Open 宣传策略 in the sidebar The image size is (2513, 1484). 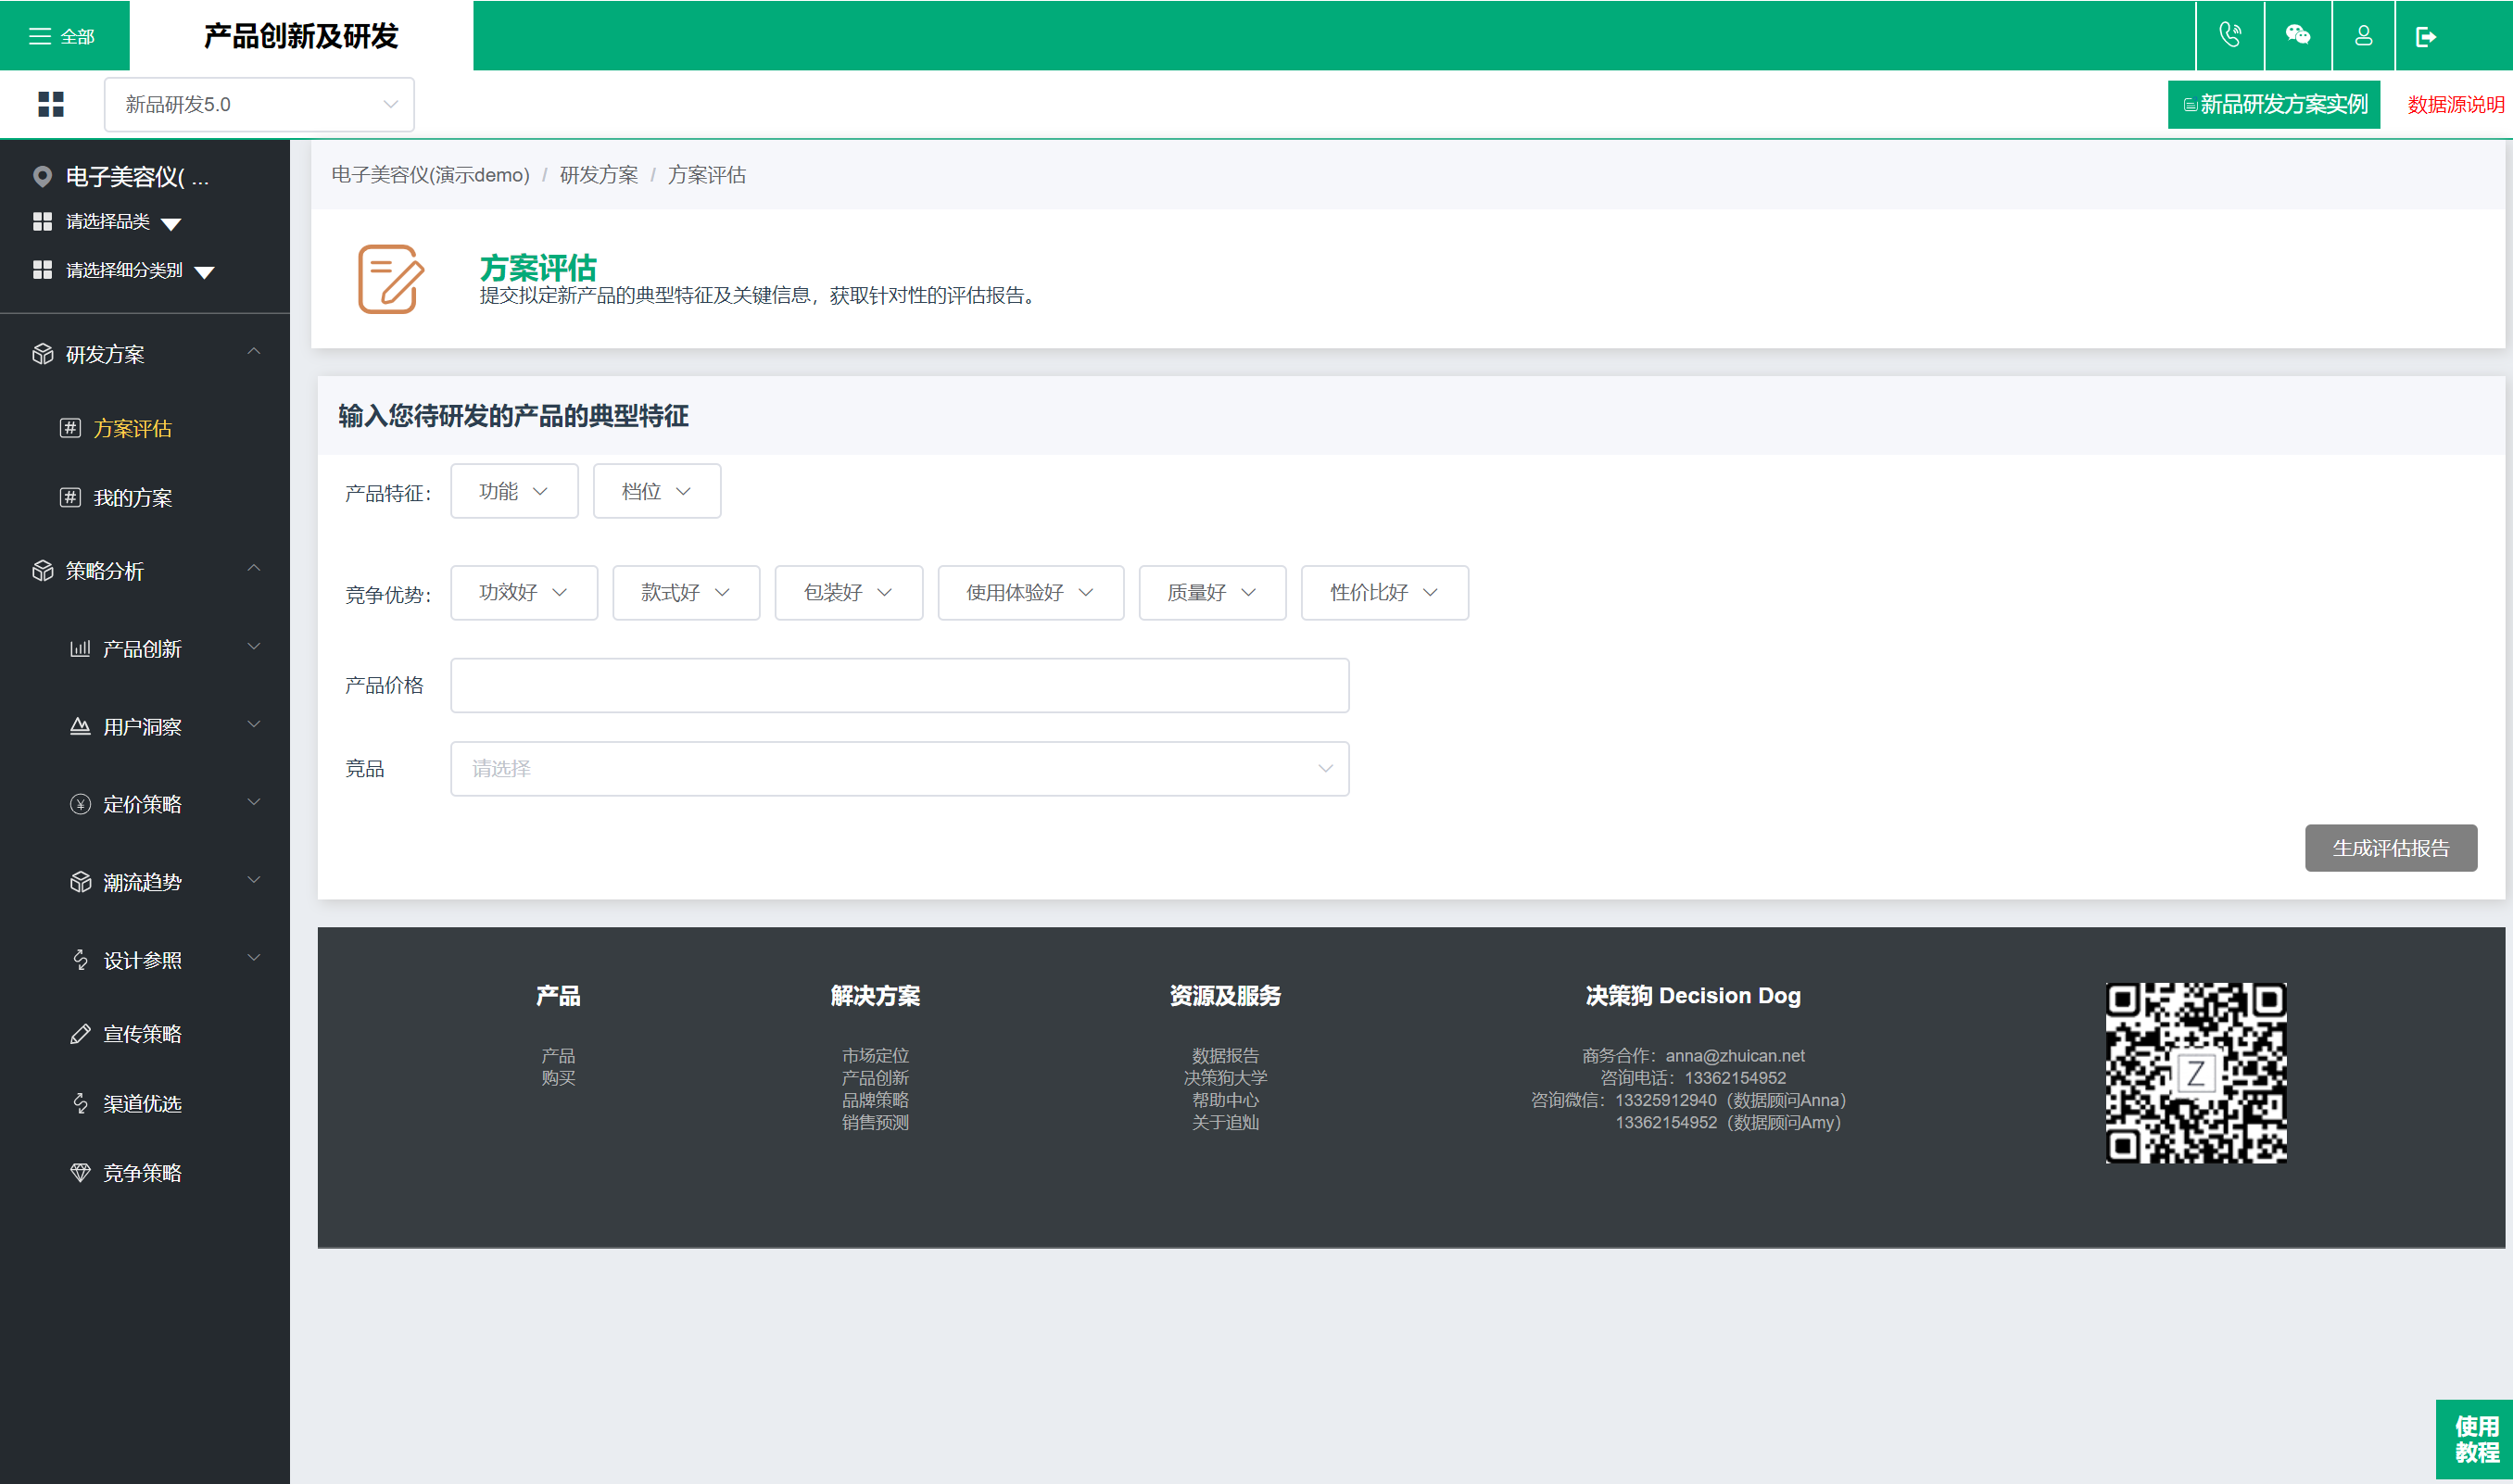[x=145, y=1034]
